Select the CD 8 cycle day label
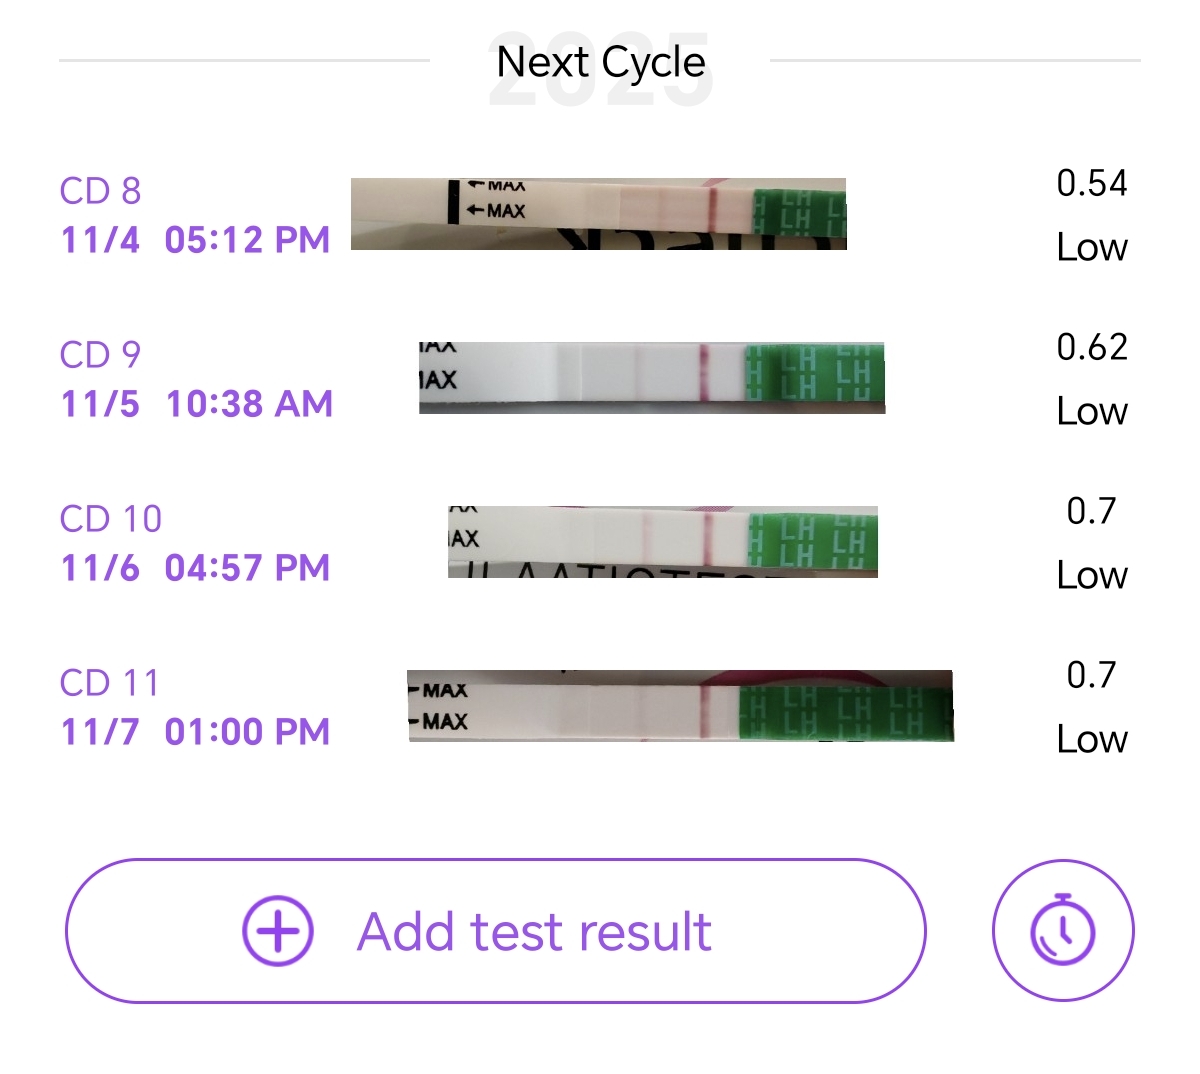 click(x=100, y=191)
